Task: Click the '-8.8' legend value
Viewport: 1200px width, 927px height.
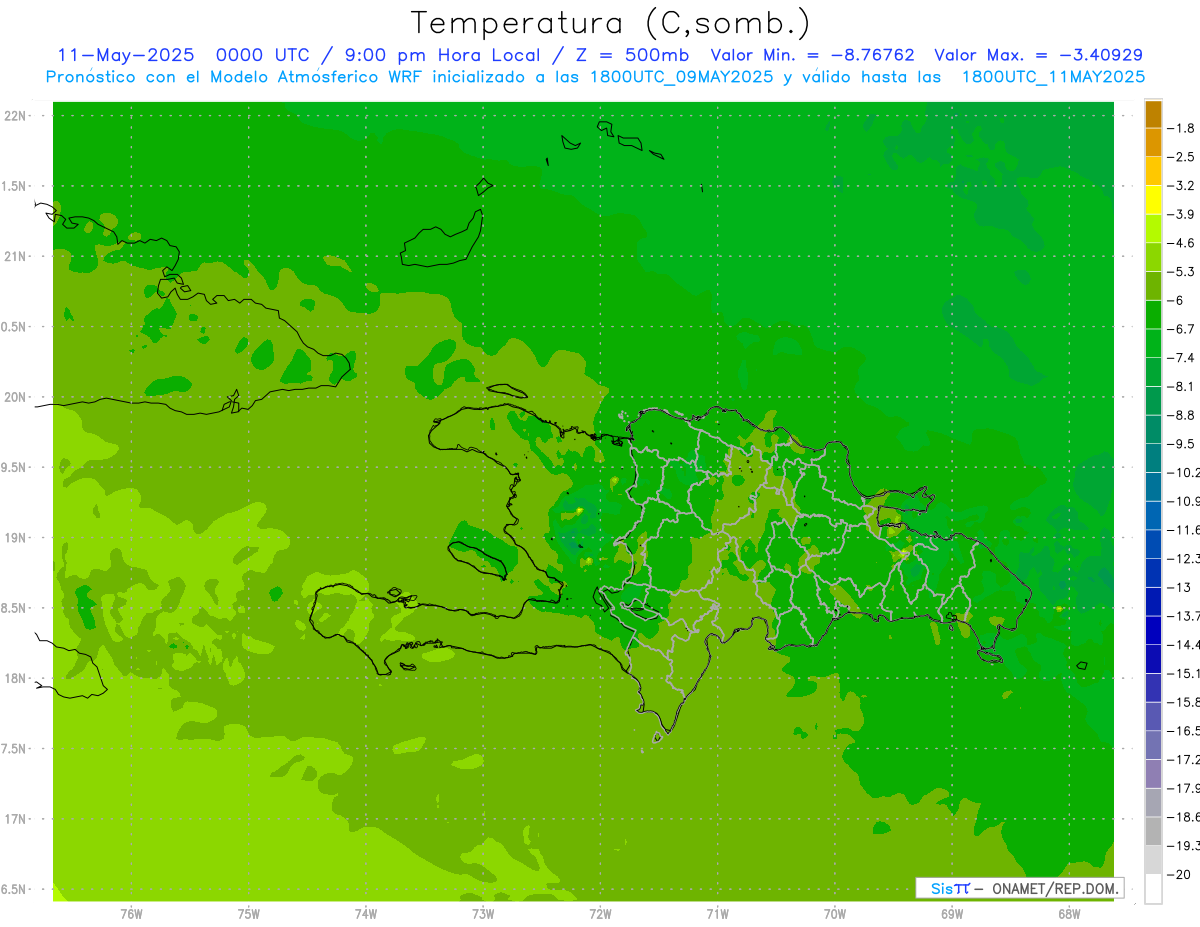Action: 1182,415
